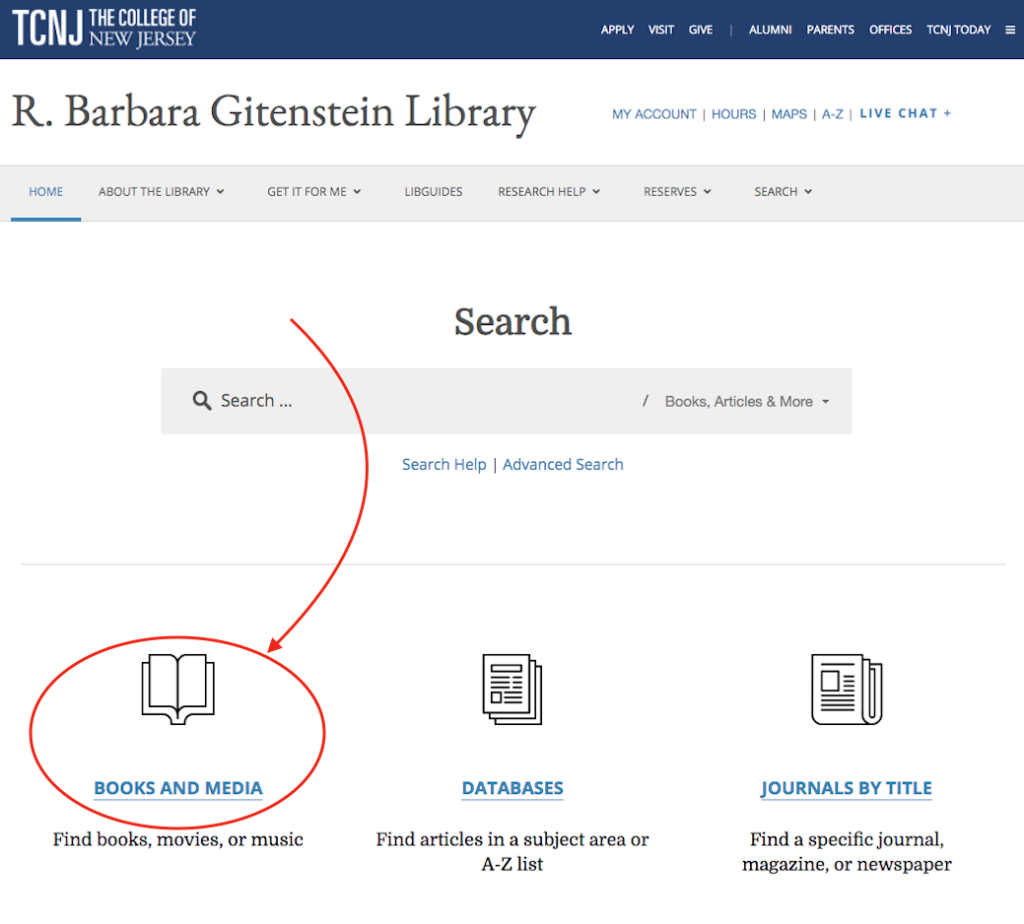Start a Live Chat
1024x924 pixels.
[905, 114]
